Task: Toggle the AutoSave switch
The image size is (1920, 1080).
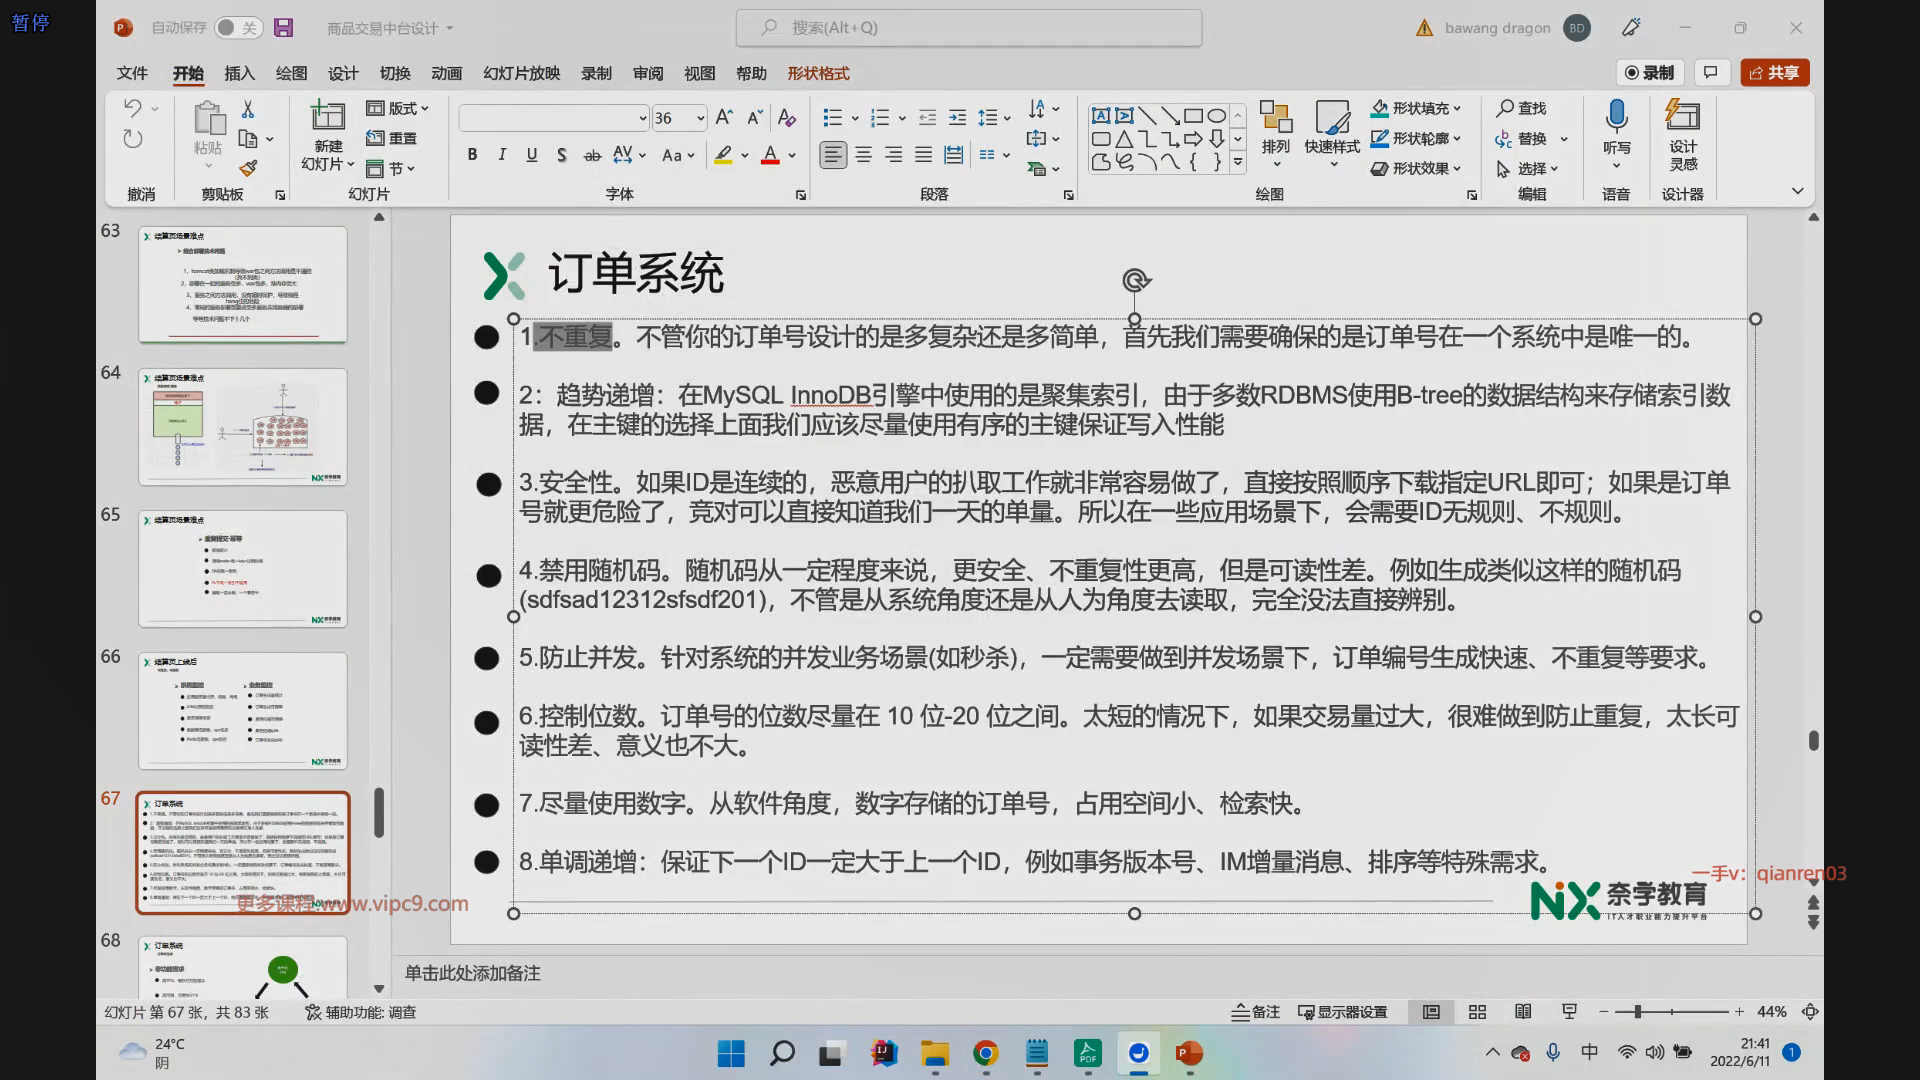Action: (x=238, y=28)
